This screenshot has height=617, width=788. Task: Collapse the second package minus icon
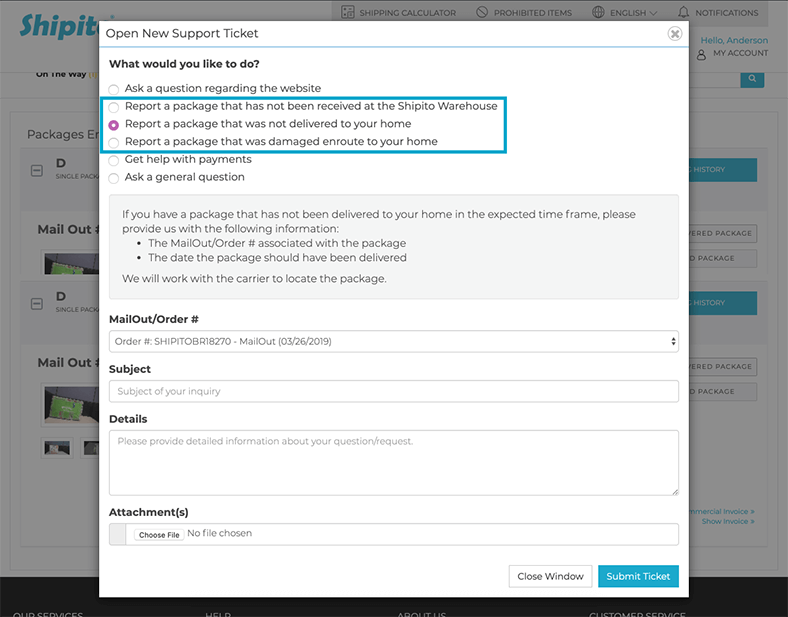click(37, 304)
